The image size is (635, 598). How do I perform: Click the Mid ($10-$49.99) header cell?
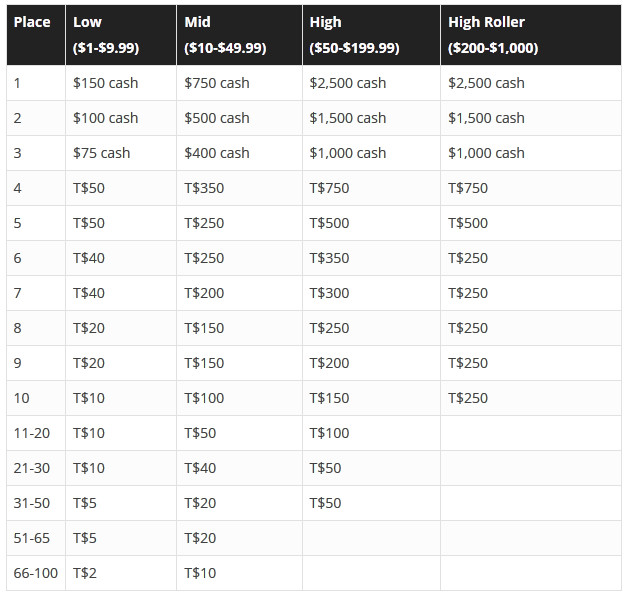[239, 35]
